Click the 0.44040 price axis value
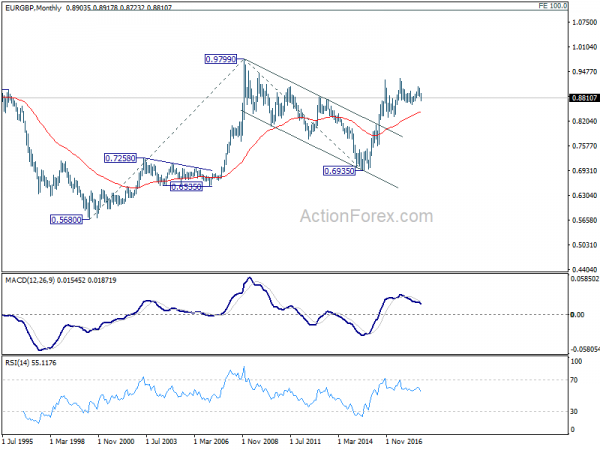600x450 pixels. [x=585, y=269]
